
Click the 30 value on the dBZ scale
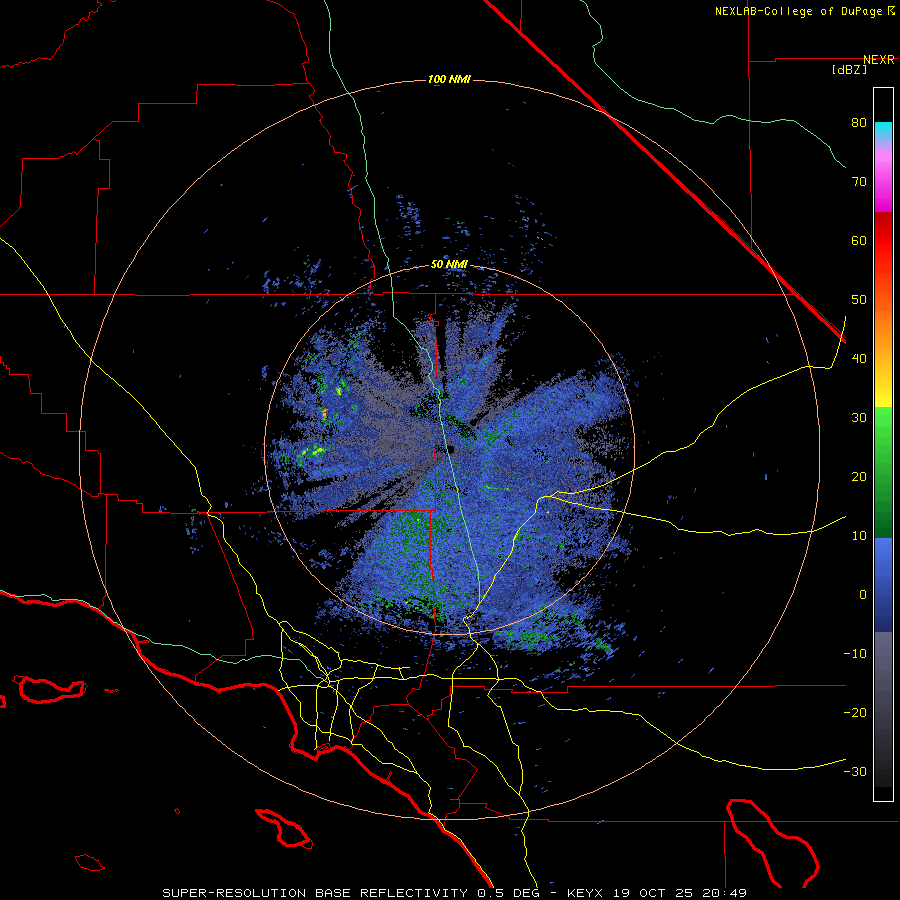pos(859,417)
